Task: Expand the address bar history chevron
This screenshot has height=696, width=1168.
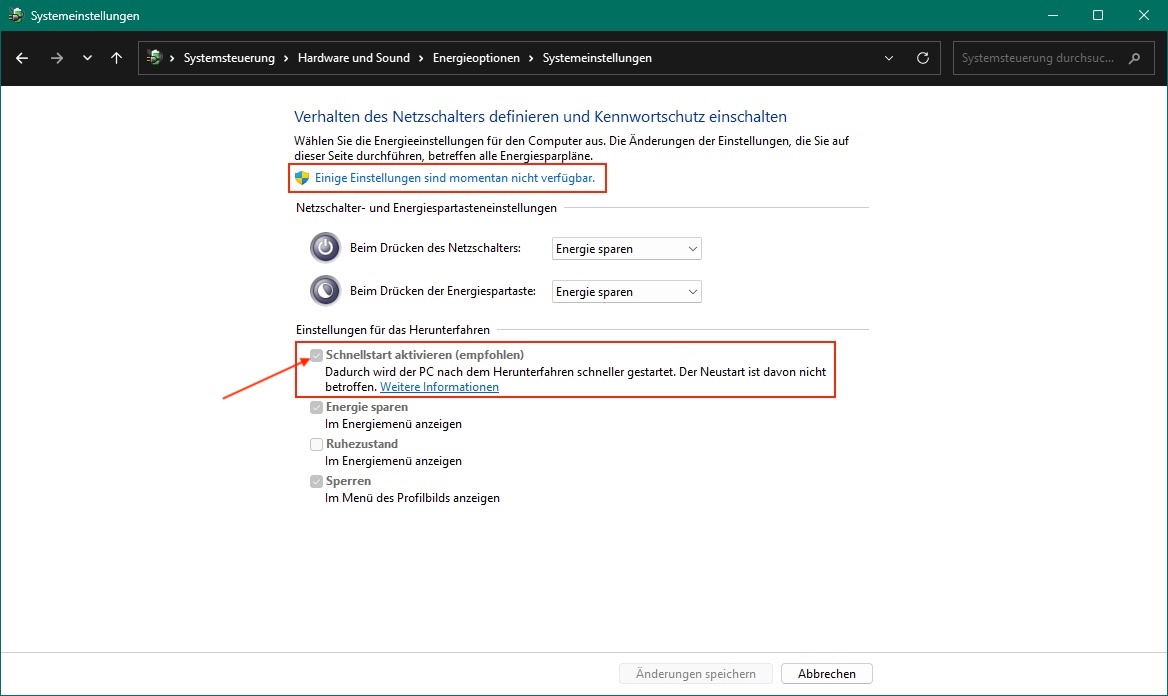Action: click(x=889, y=58)
